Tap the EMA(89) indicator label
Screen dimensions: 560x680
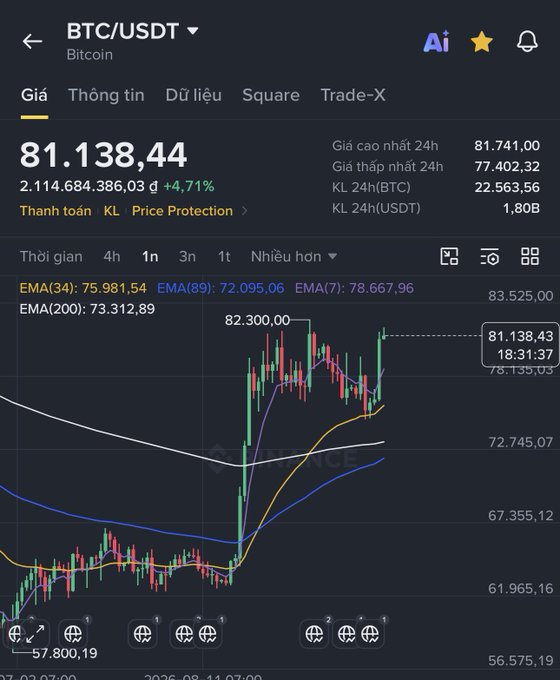pyautogui.click(x=220, y=288)
